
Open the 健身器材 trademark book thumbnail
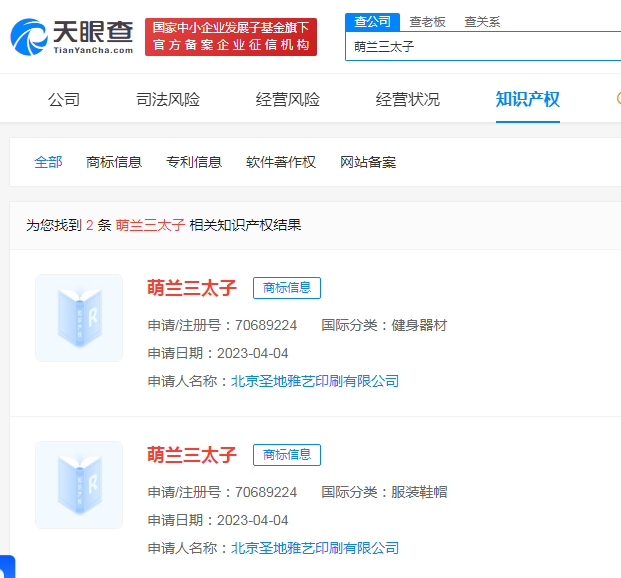click(x=79, y=318)
